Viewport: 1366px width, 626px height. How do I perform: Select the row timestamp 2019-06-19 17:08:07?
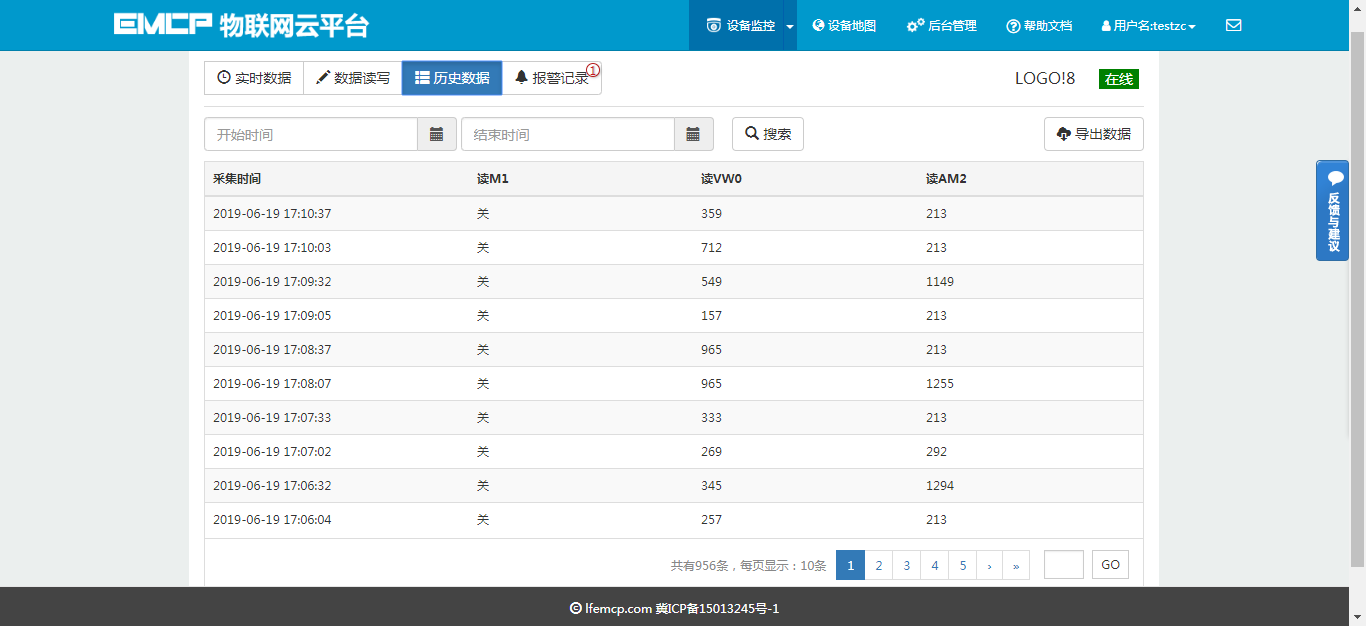272,384
